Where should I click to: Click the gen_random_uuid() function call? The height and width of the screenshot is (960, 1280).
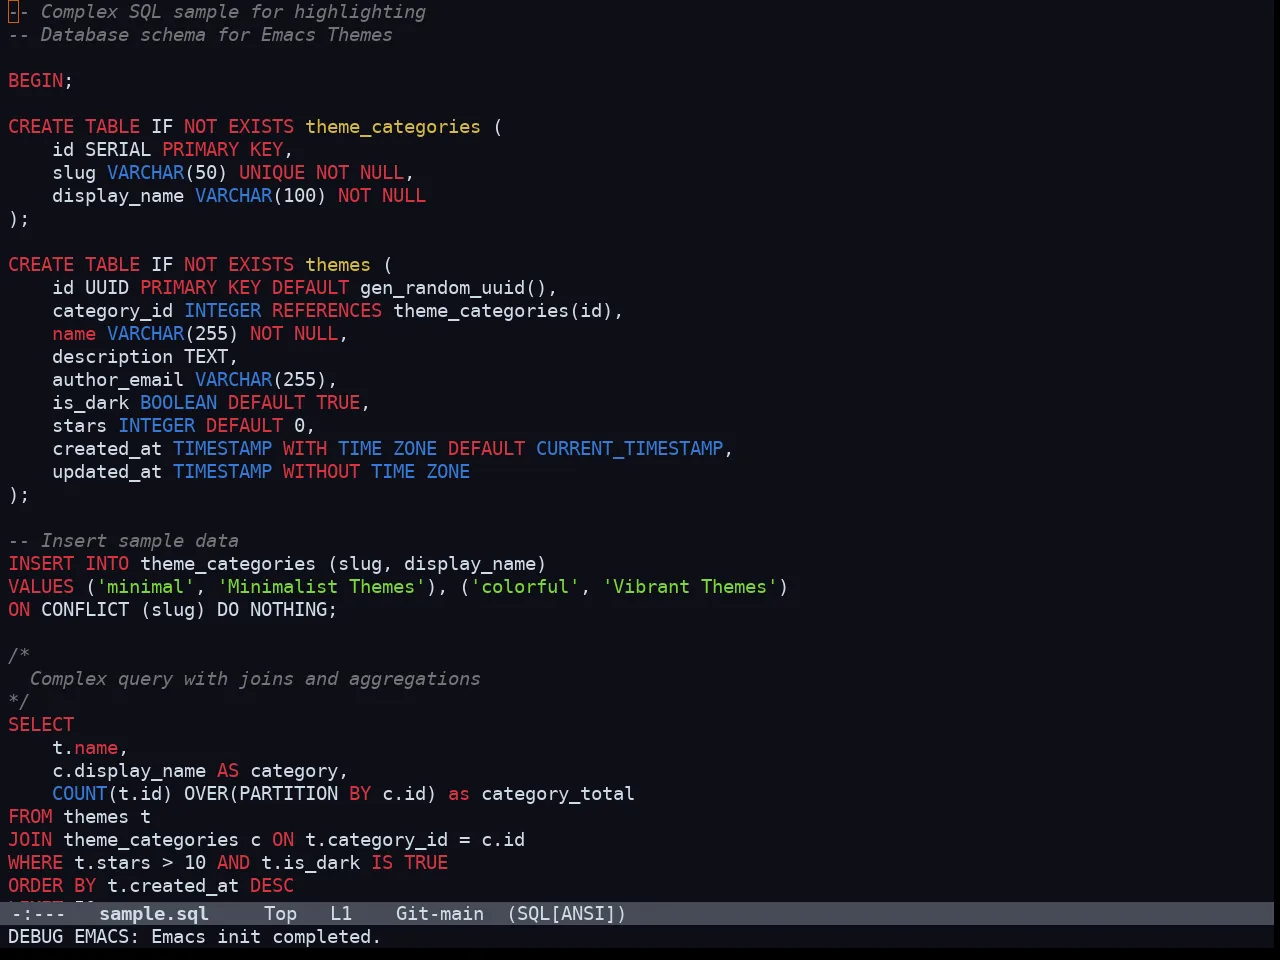pos(453,288)
